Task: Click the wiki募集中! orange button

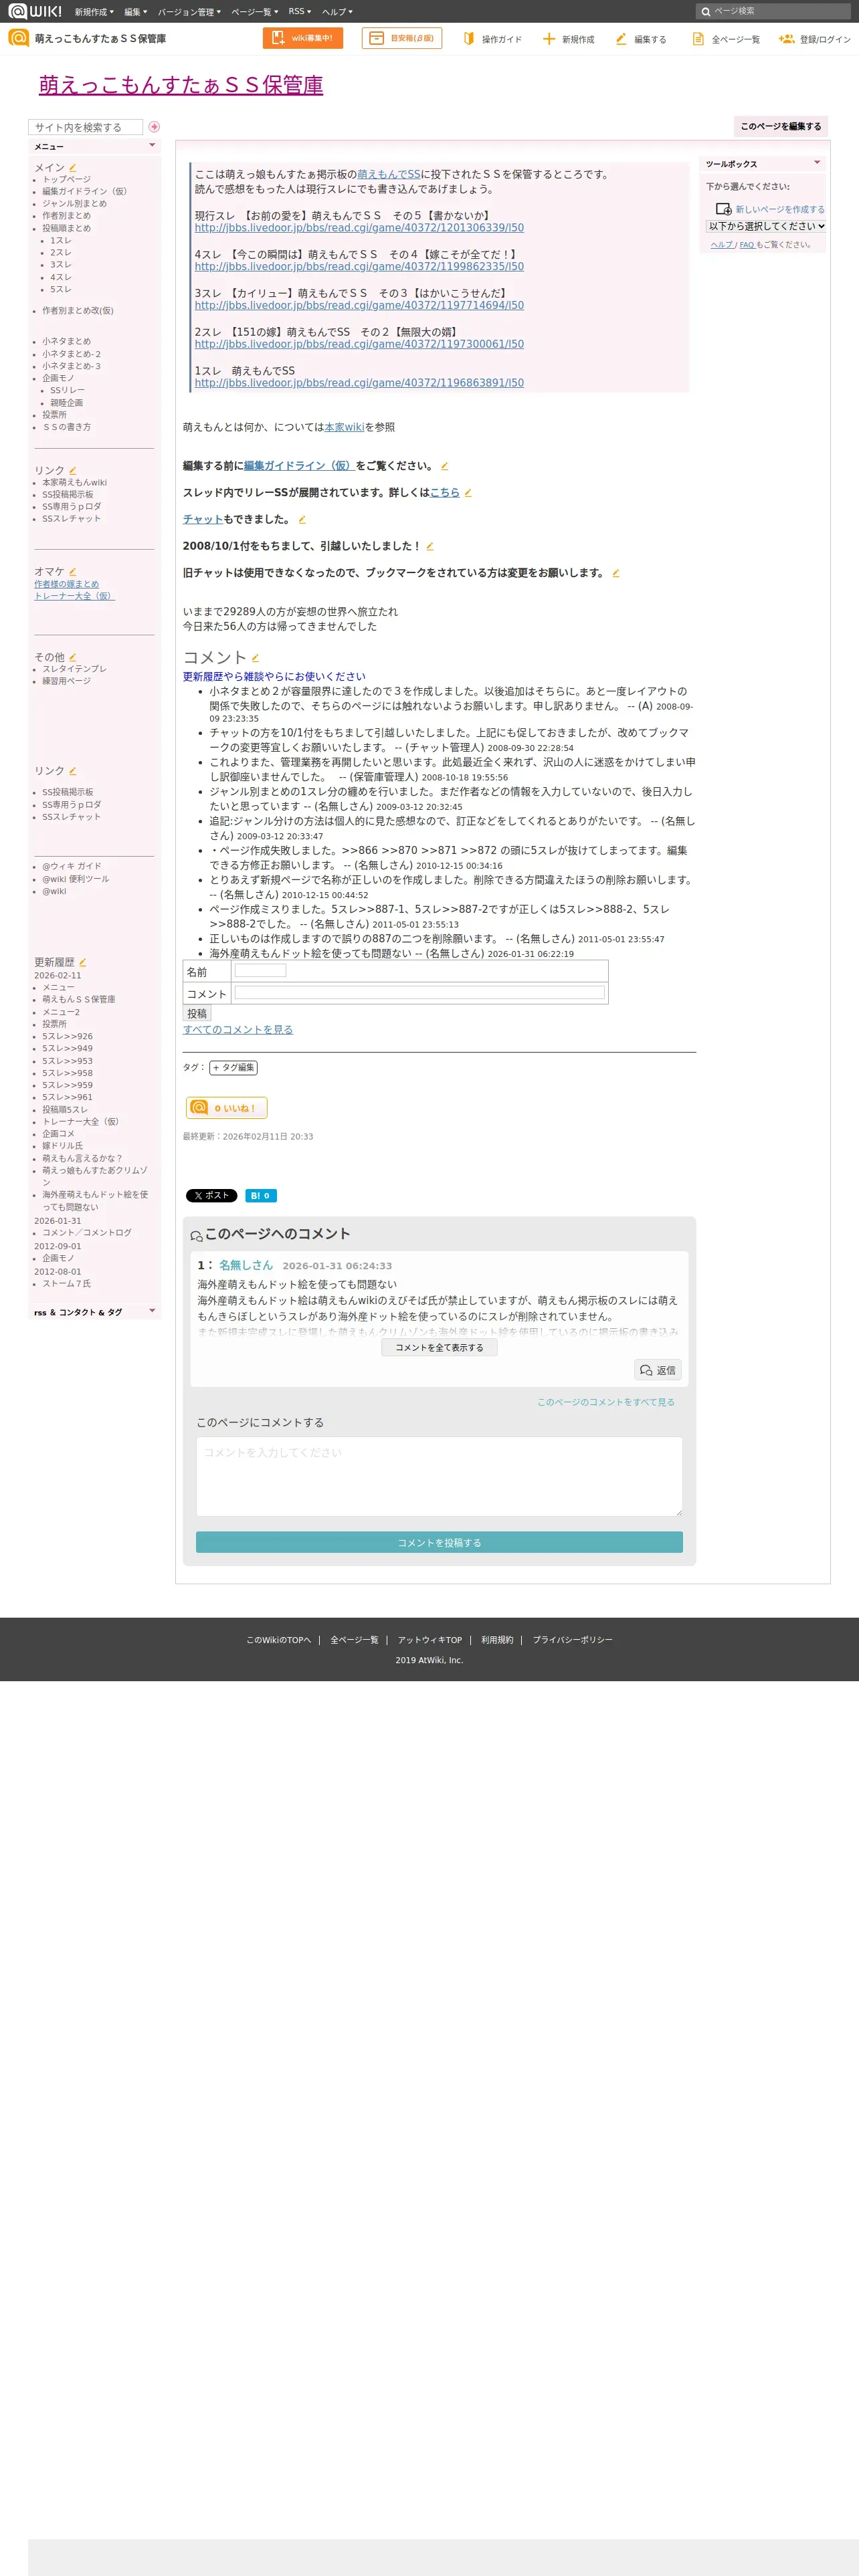Action: [303, 38]
